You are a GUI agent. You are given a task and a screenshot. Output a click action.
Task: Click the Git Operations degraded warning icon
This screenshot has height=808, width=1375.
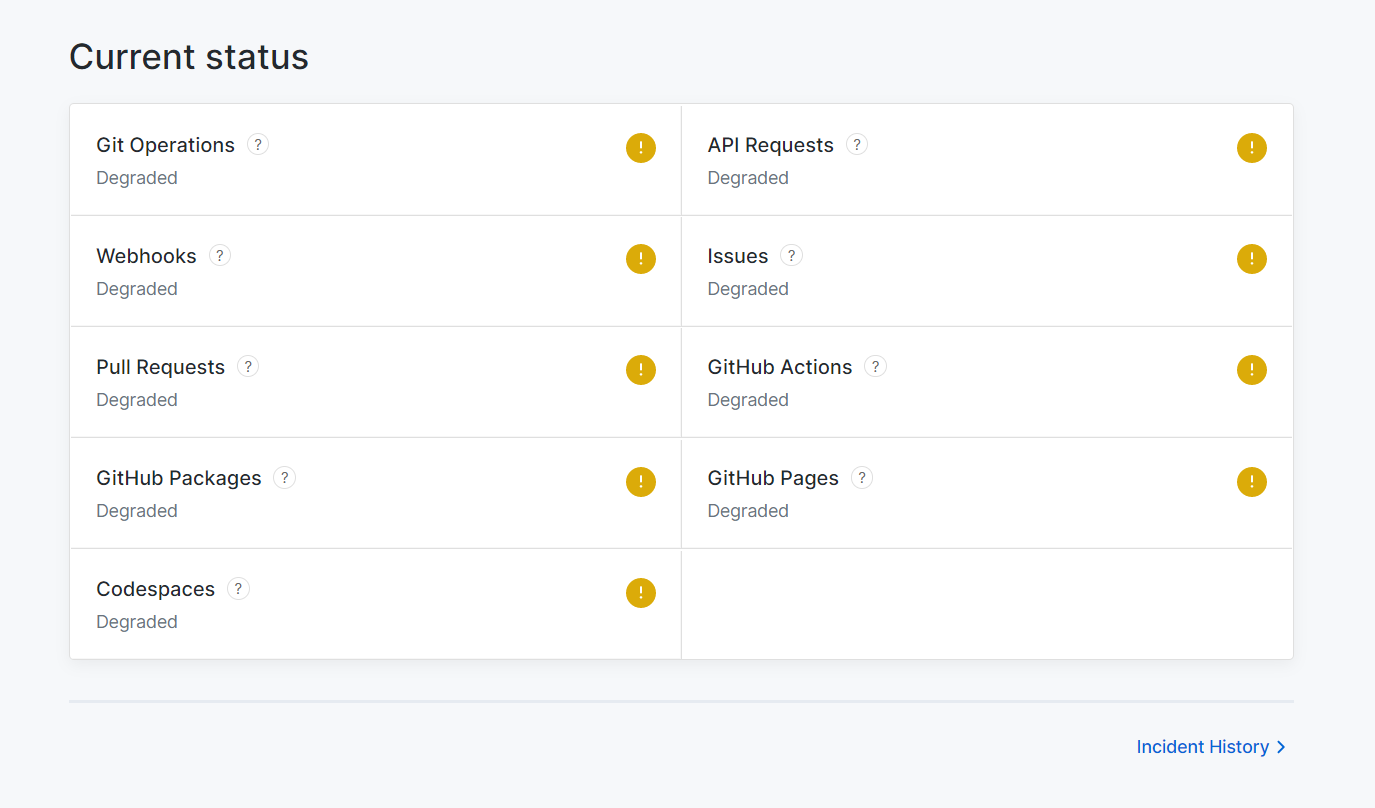(641, 148)
